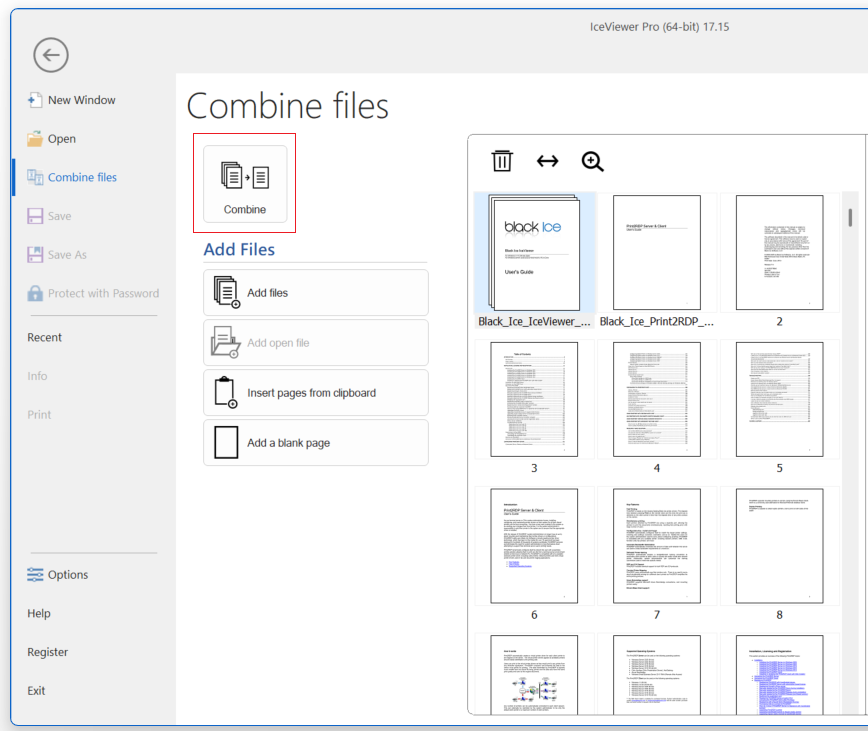868x731 pixels.
Task: Select page 4 thumbnail
Action: point(657,399)
